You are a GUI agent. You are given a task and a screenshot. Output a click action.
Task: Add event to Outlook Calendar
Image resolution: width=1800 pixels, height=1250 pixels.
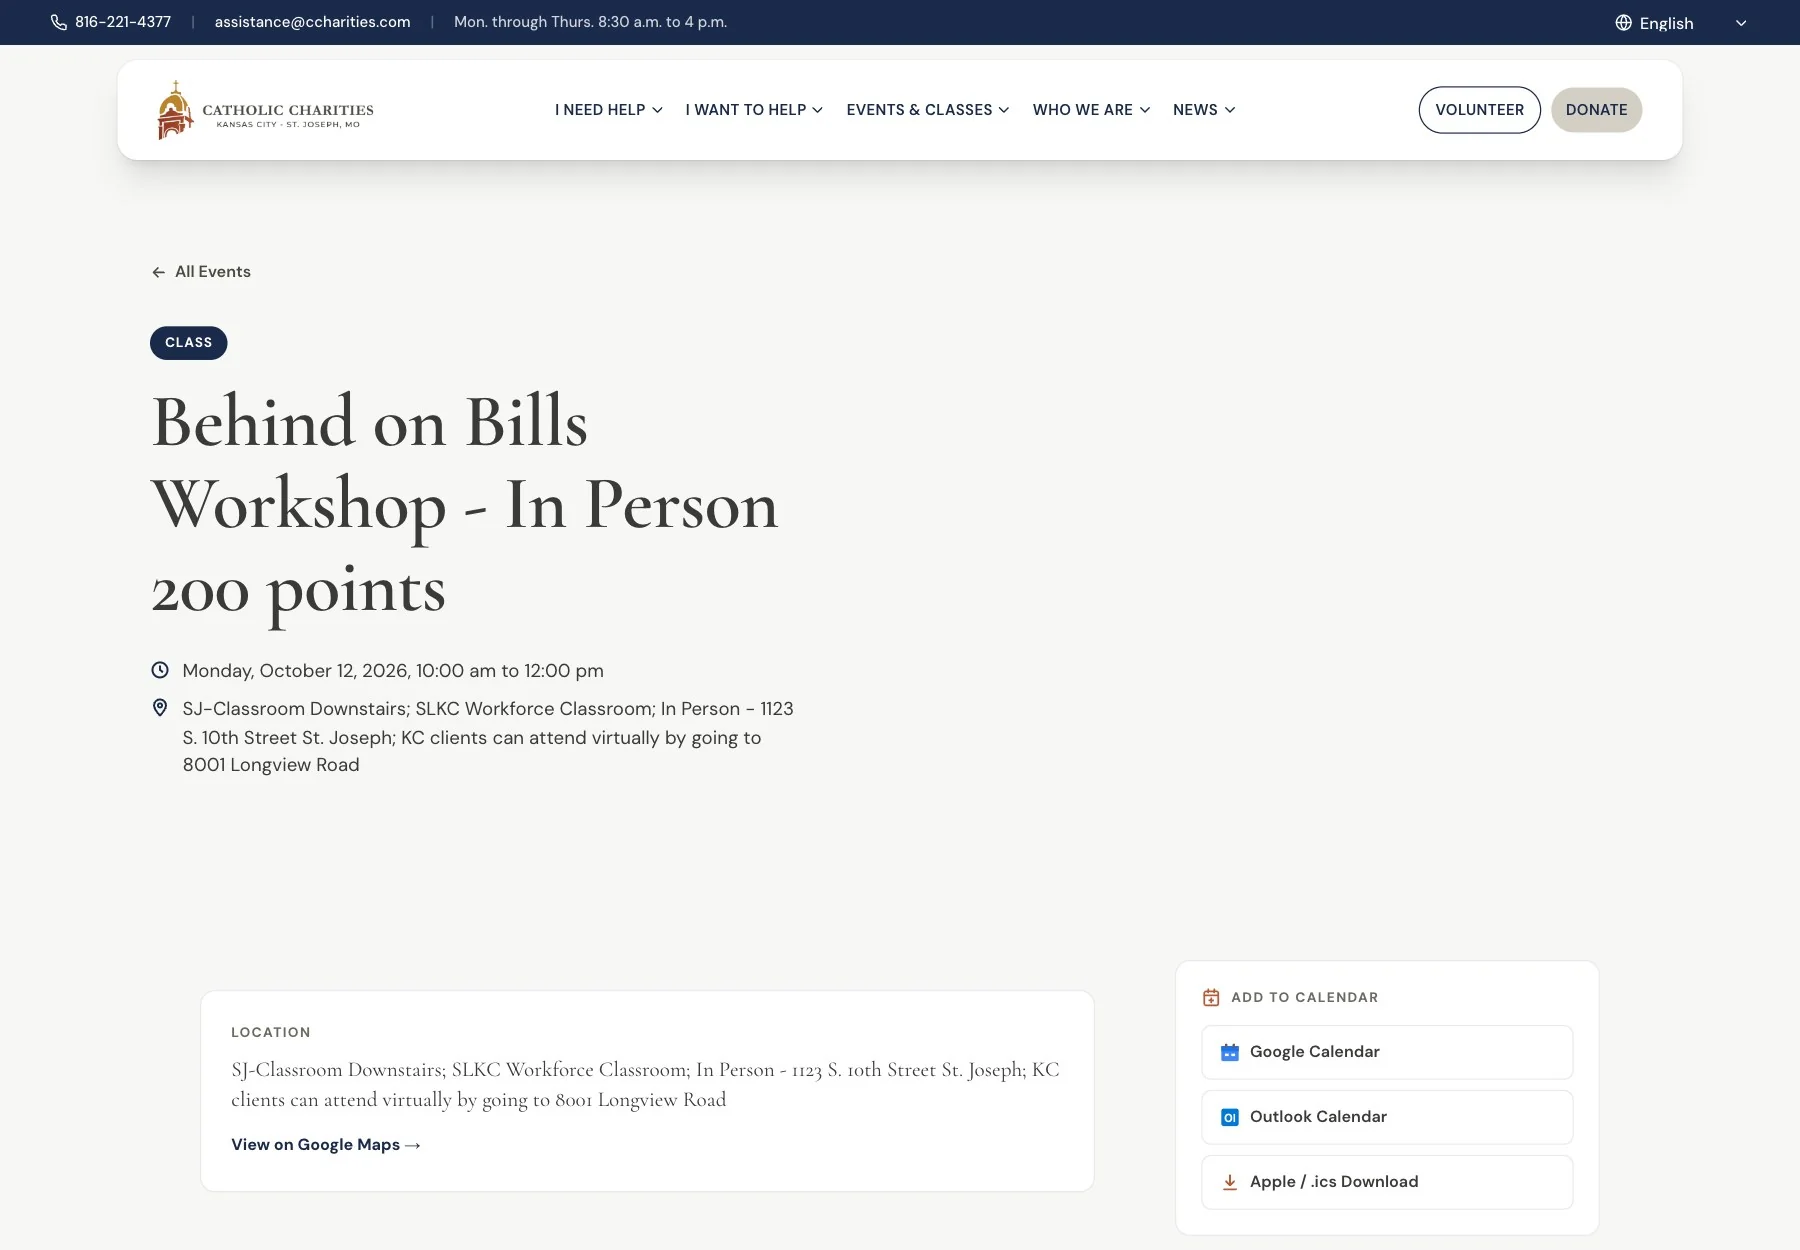(x=1387, y=1117)
